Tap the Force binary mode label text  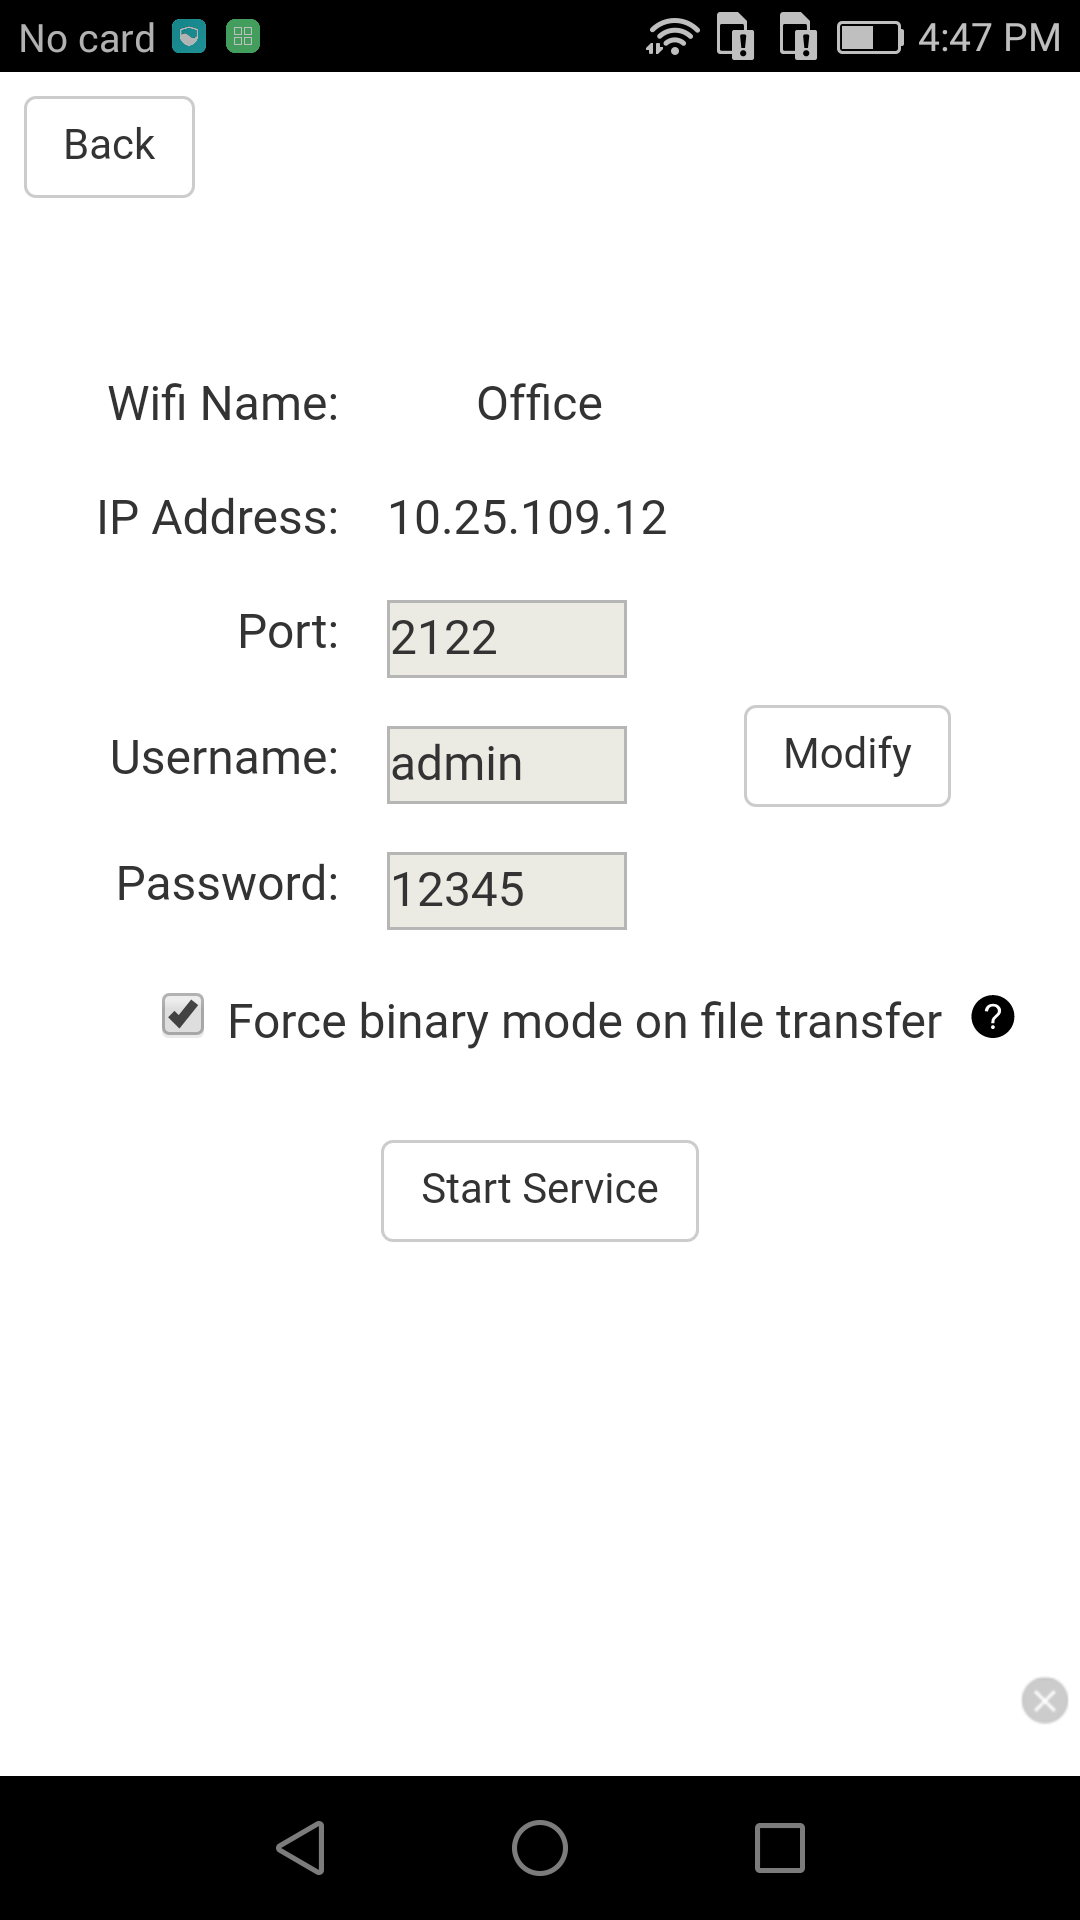(x=585, y=1022)
